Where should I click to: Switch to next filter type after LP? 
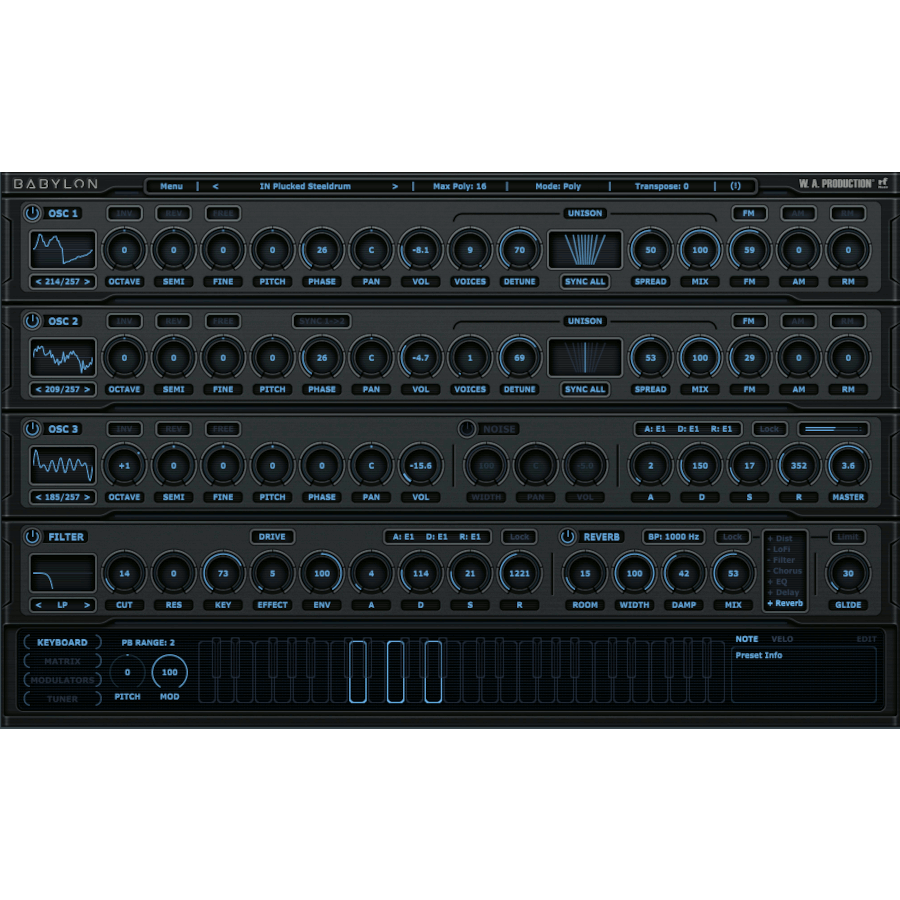(x=87, y=605)
